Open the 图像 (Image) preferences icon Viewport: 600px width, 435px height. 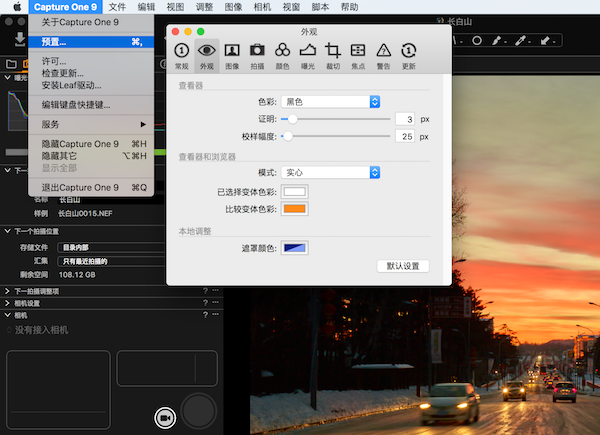click(x=232, y=54)
